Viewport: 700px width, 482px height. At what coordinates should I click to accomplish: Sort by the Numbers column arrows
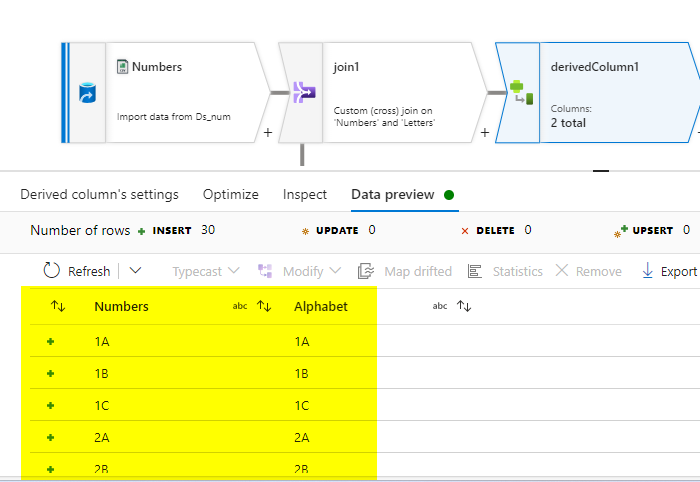pyautogui.click(x=58, y=306)
